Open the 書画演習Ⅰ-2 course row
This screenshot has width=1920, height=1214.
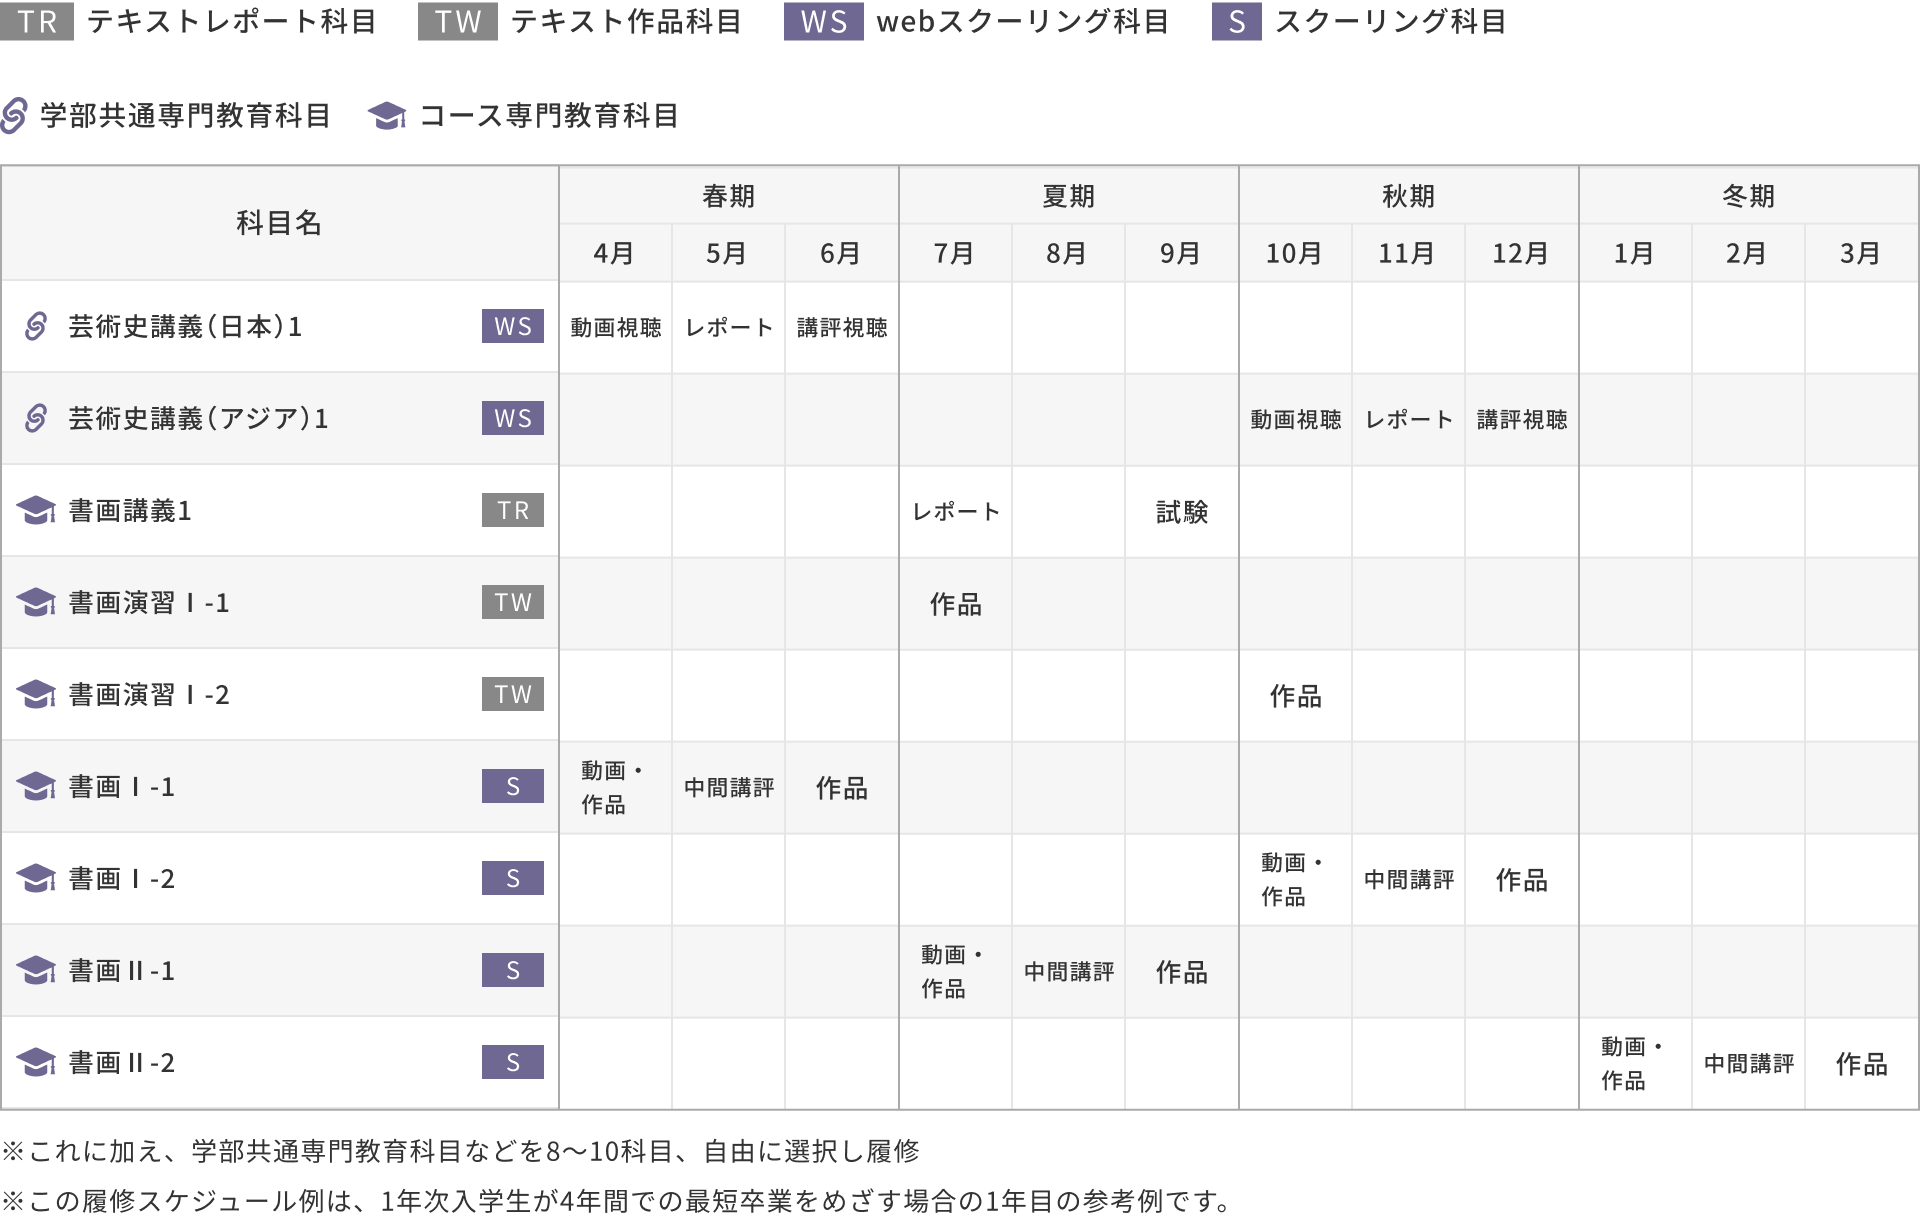[x=150, y=695]
